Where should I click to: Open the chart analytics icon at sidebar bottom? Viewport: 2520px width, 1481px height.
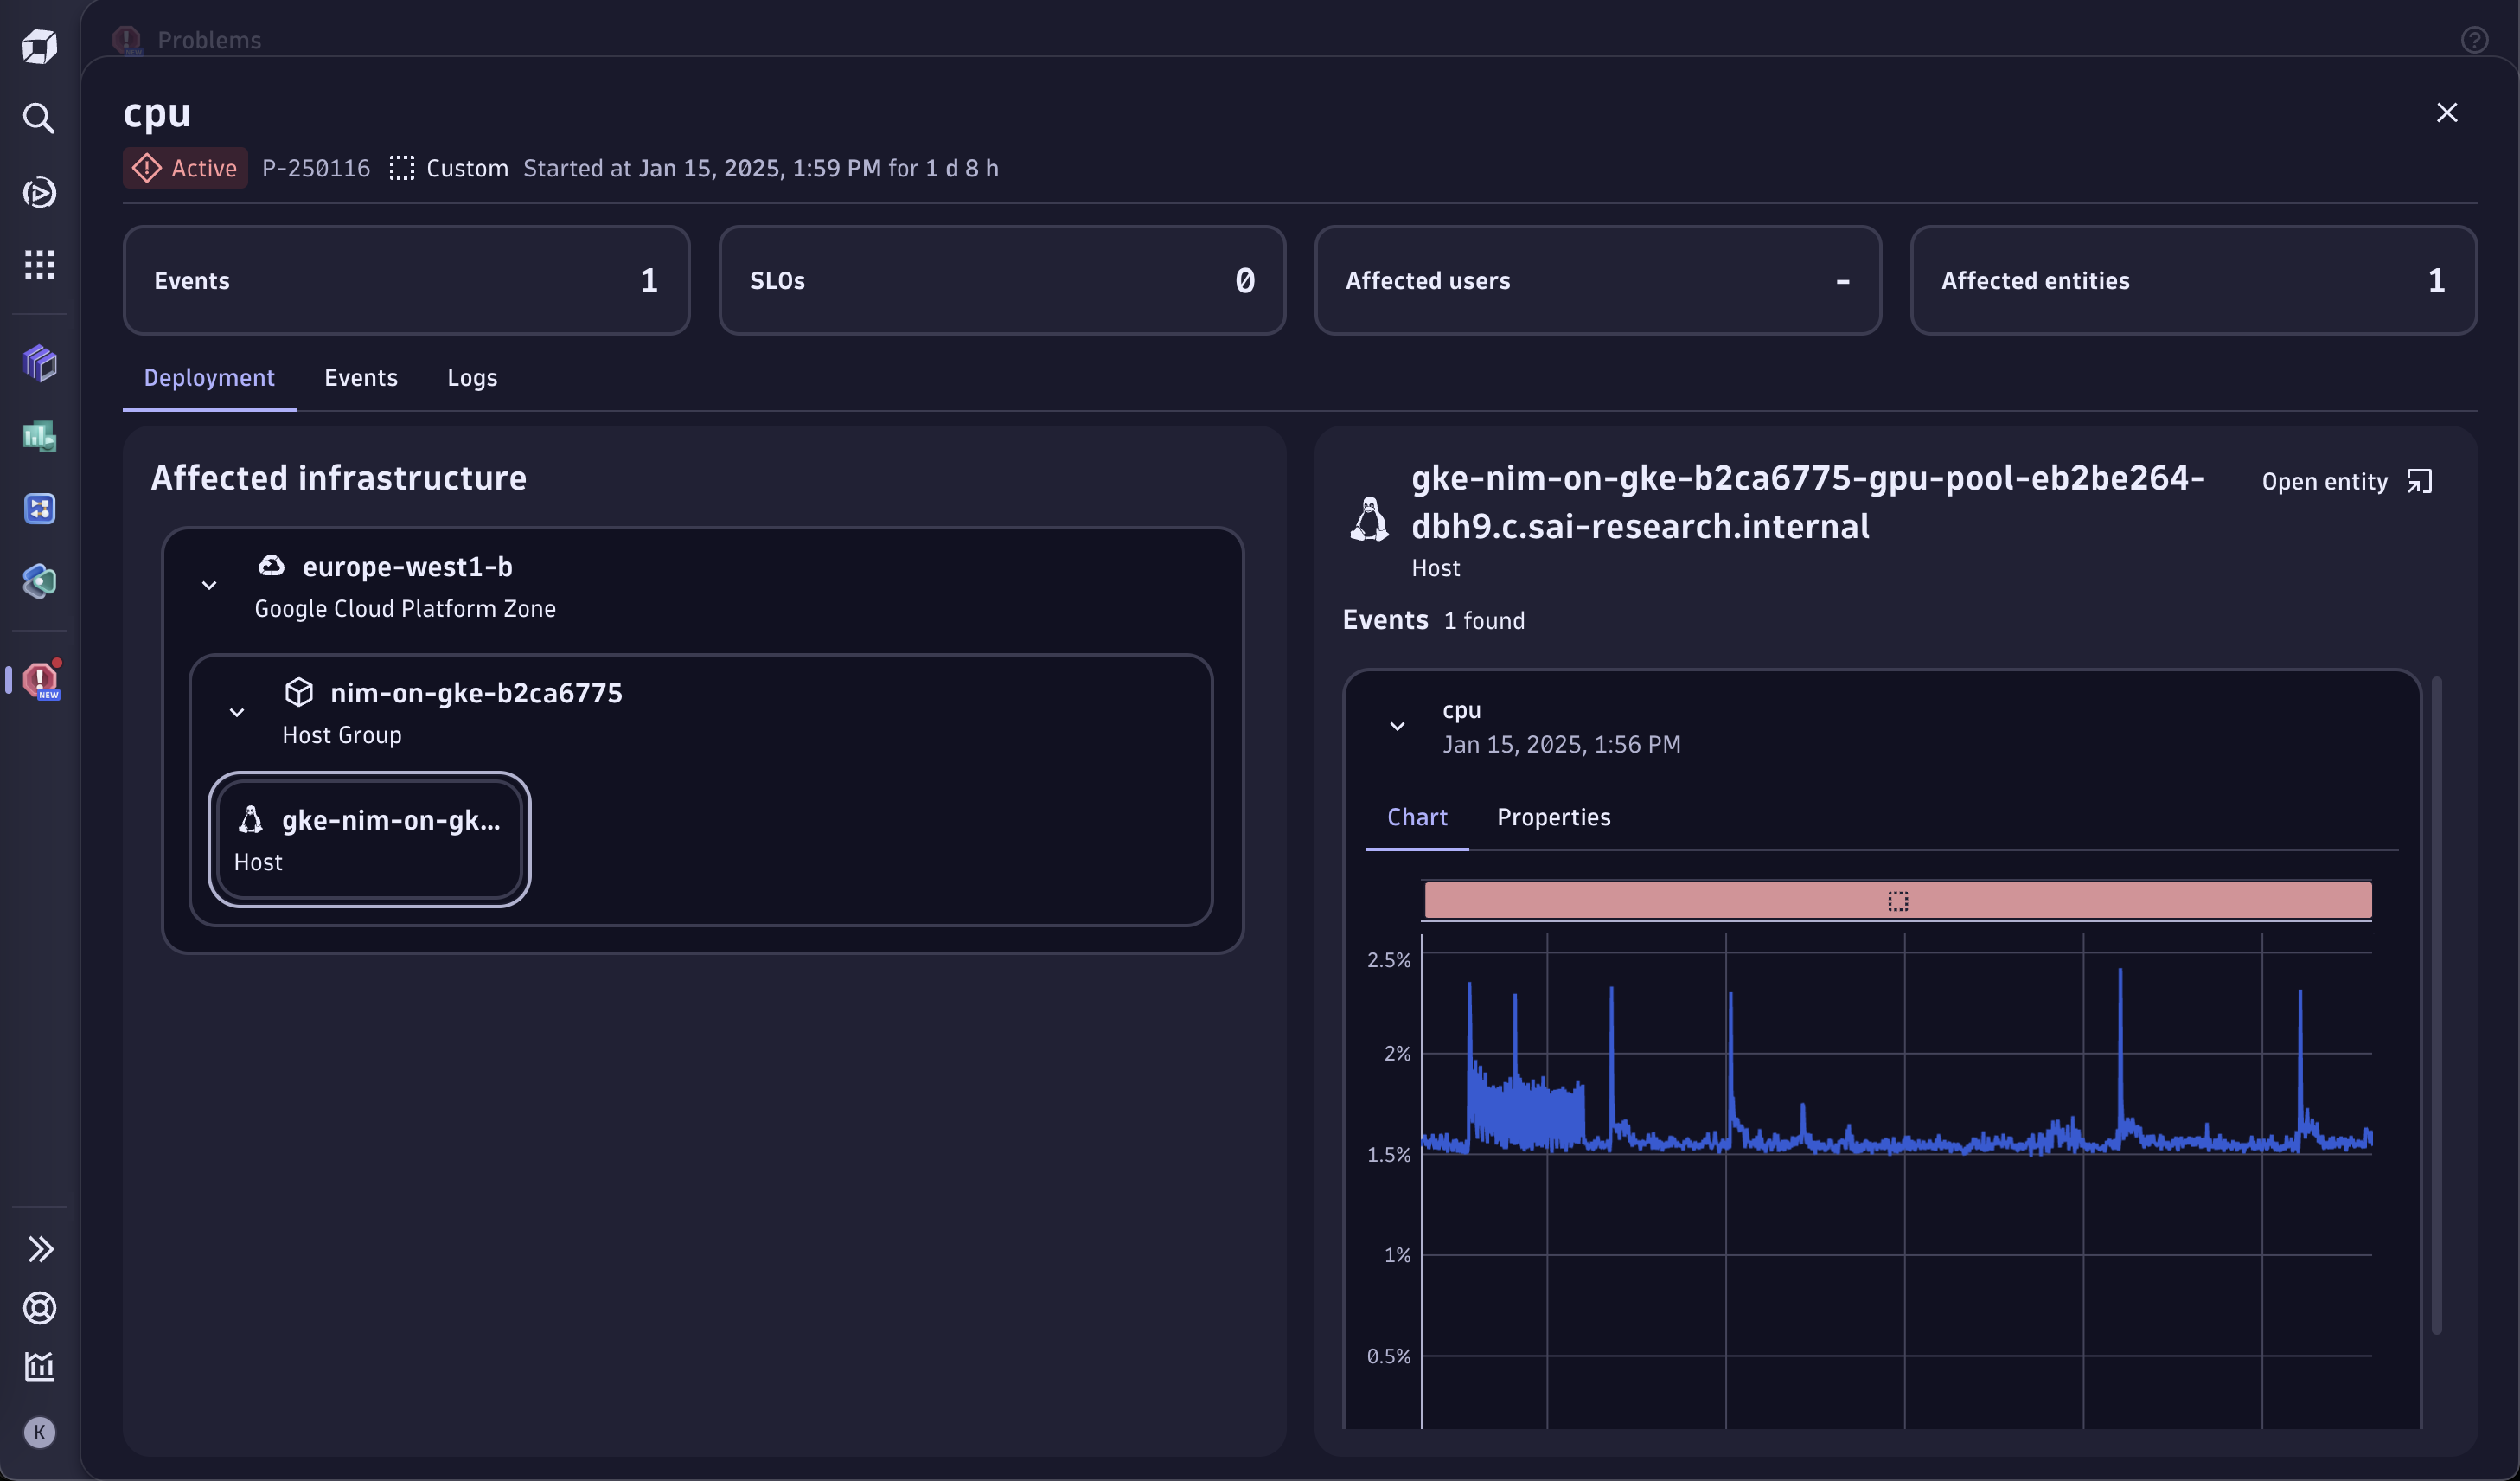(39, 1366)
